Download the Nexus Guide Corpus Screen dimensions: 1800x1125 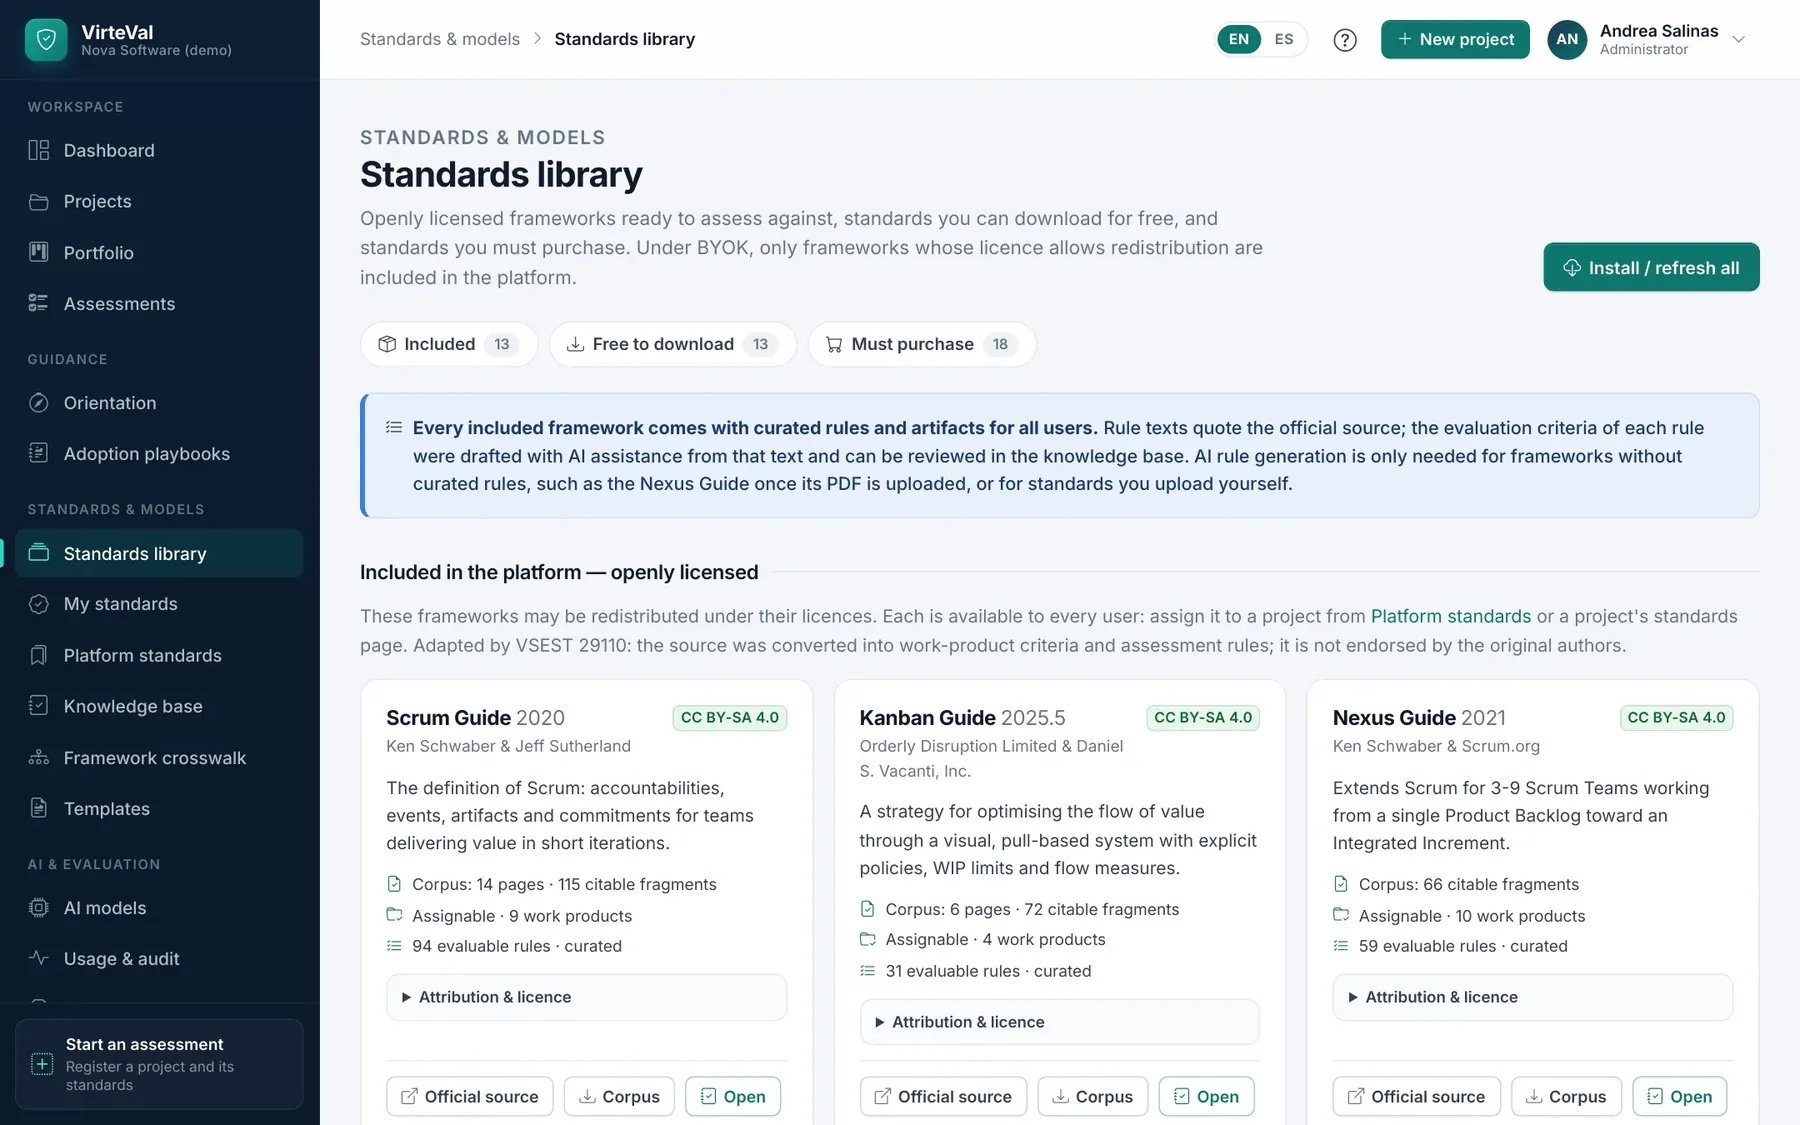point(1565,1096)
